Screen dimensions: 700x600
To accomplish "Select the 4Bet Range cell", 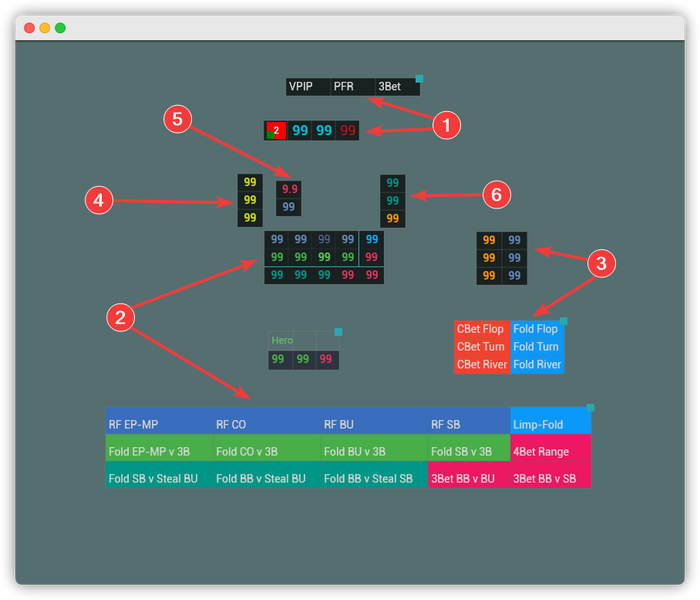I will (551, 448).
